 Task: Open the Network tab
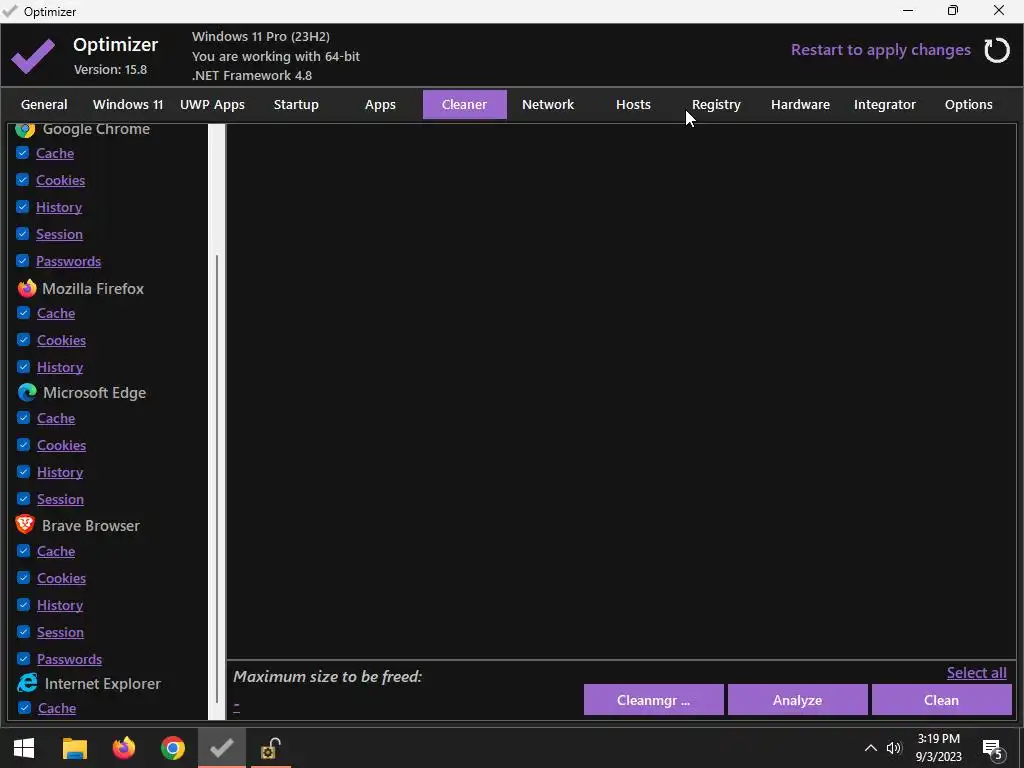(x=548, y=104)
